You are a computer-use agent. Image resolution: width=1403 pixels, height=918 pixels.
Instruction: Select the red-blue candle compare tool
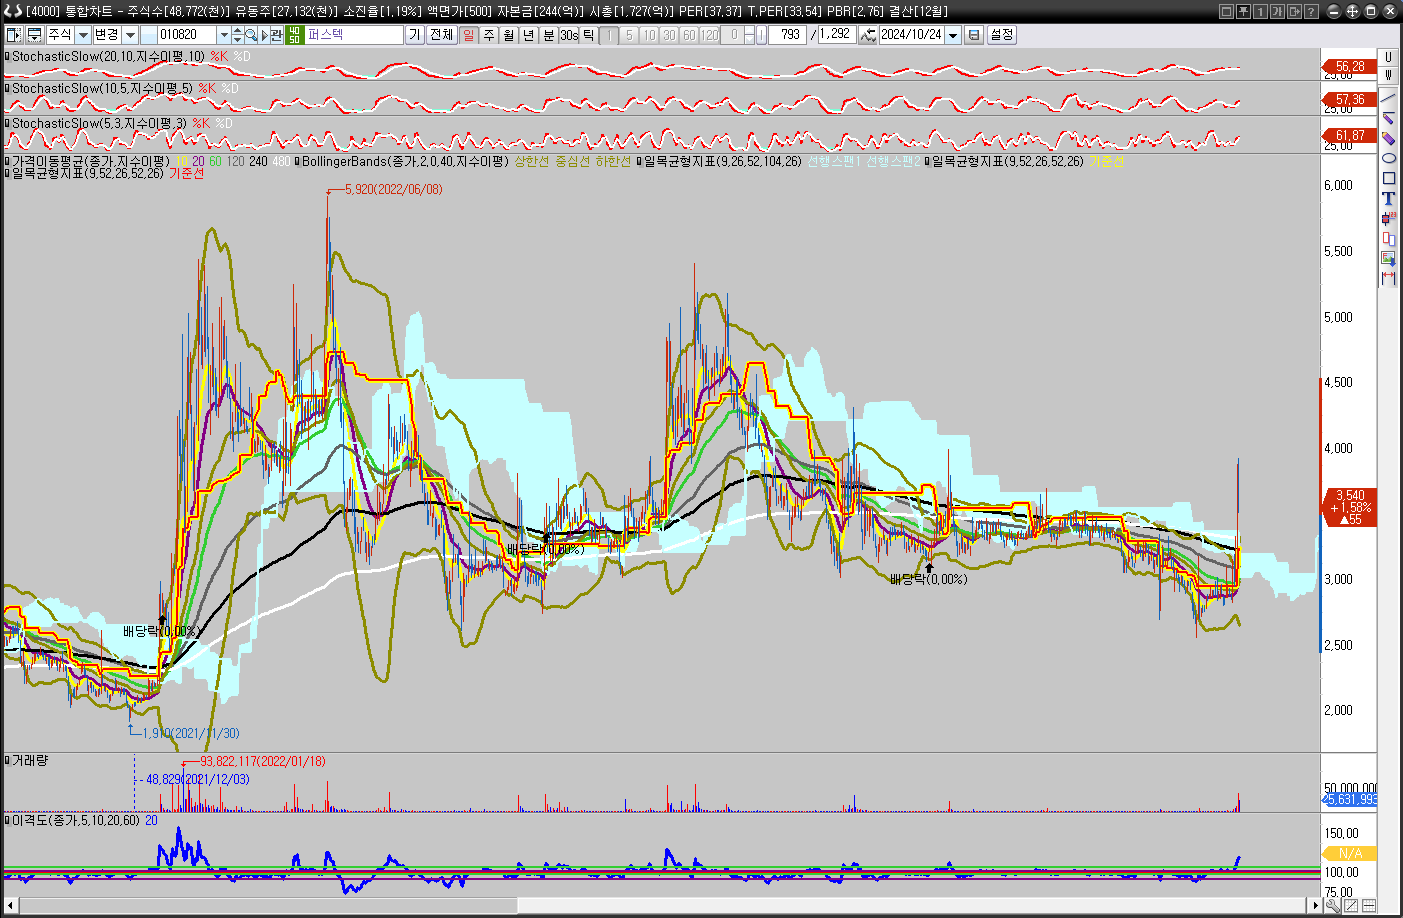1388,238
